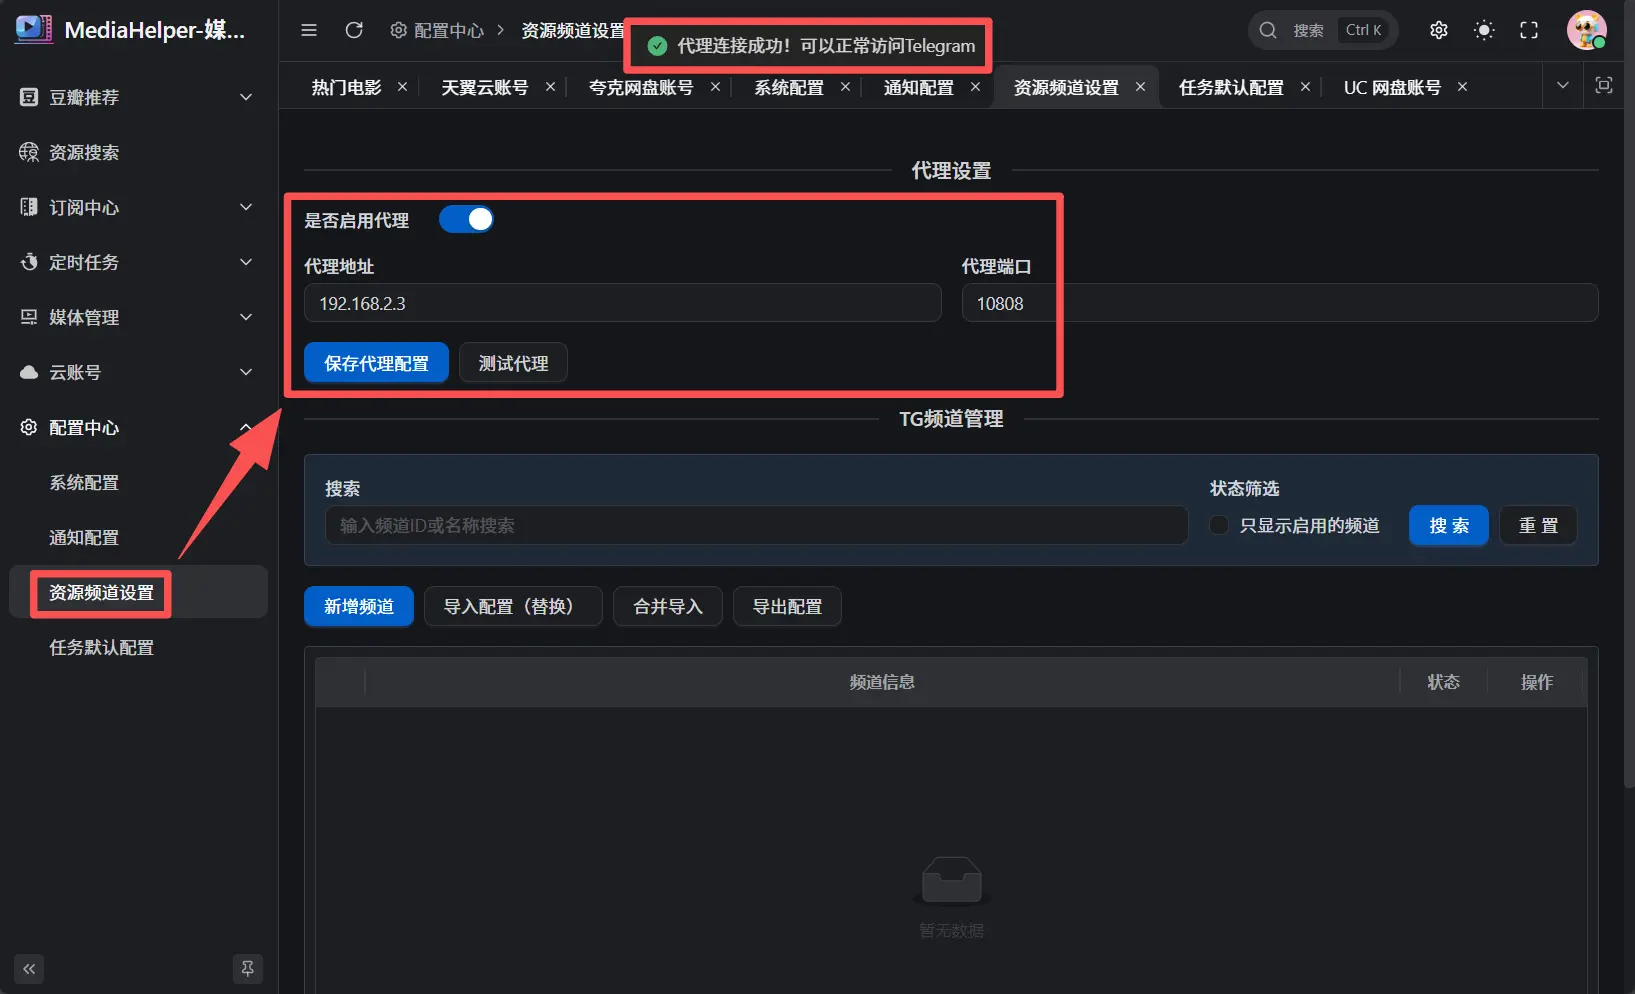Switch theme using the sun icon
This screenshot has width=1635, height=994.
(x=1484, y=30)
